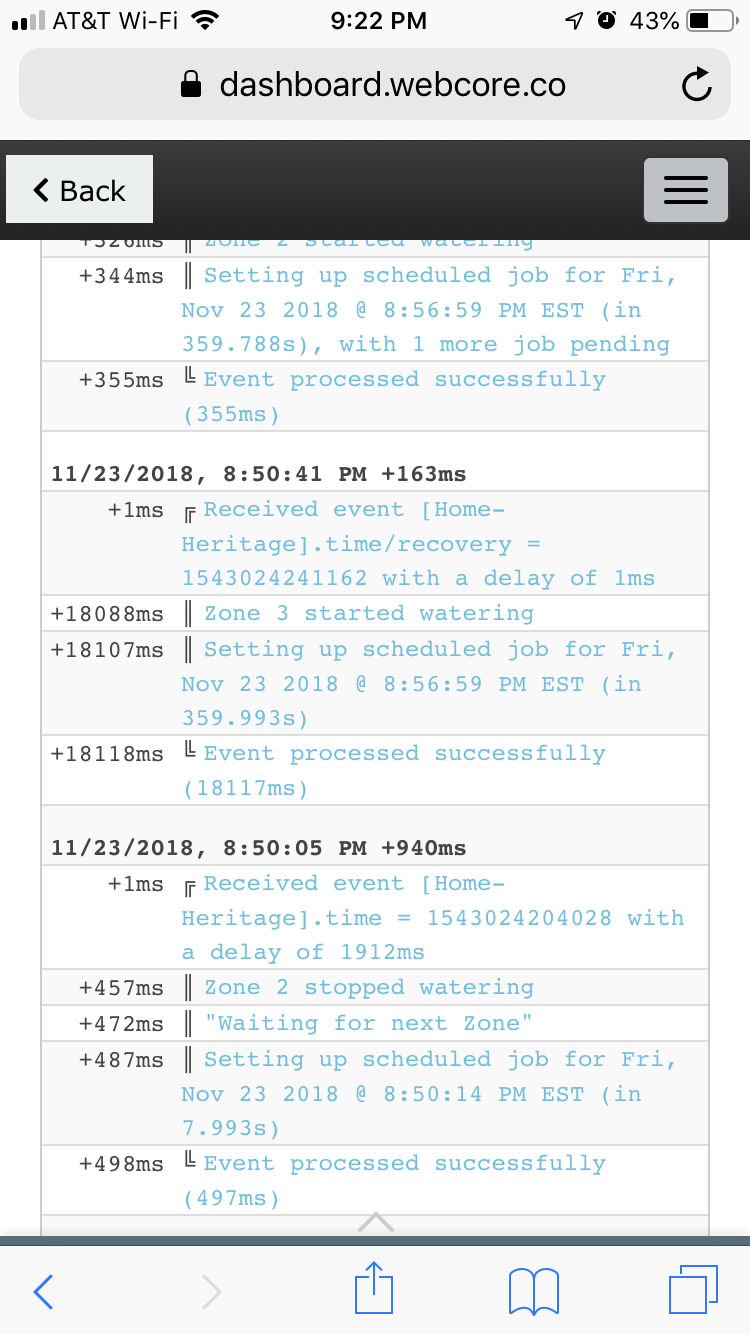Go back with Safari back arrow
Screen dimensions: 750x1334
(43, 1291)
